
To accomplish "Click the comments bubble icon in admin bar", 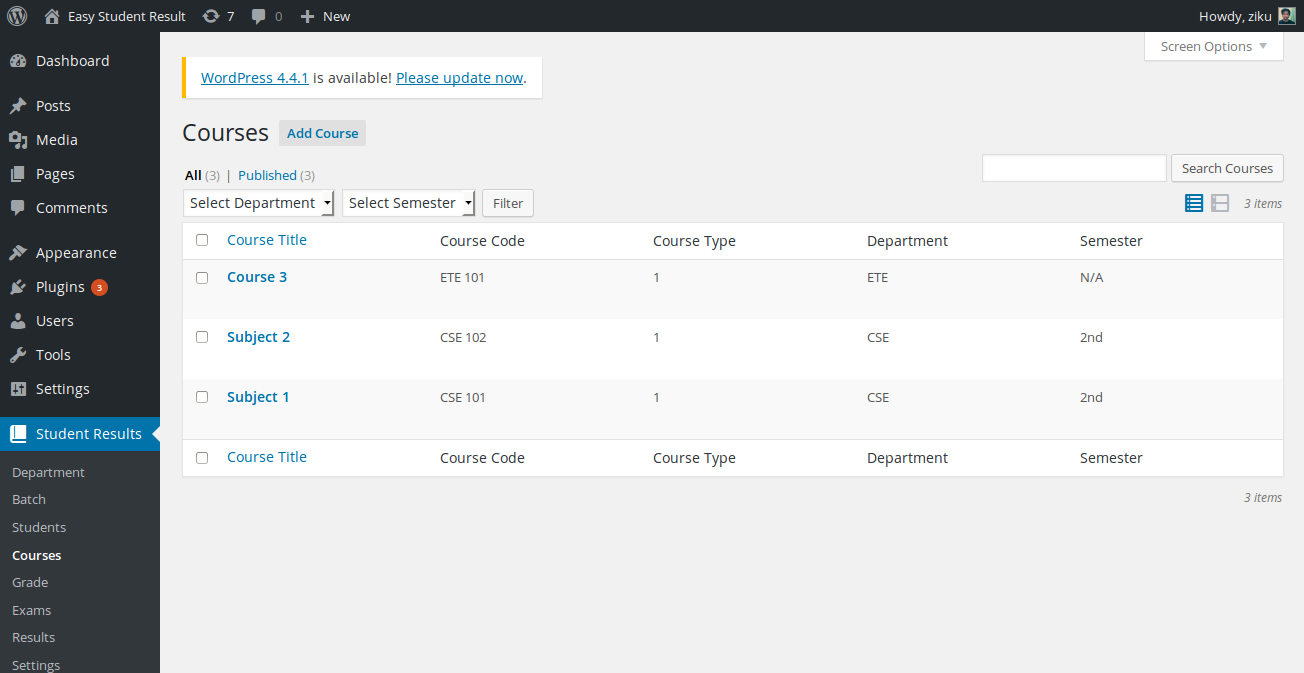I will point(259,16).
